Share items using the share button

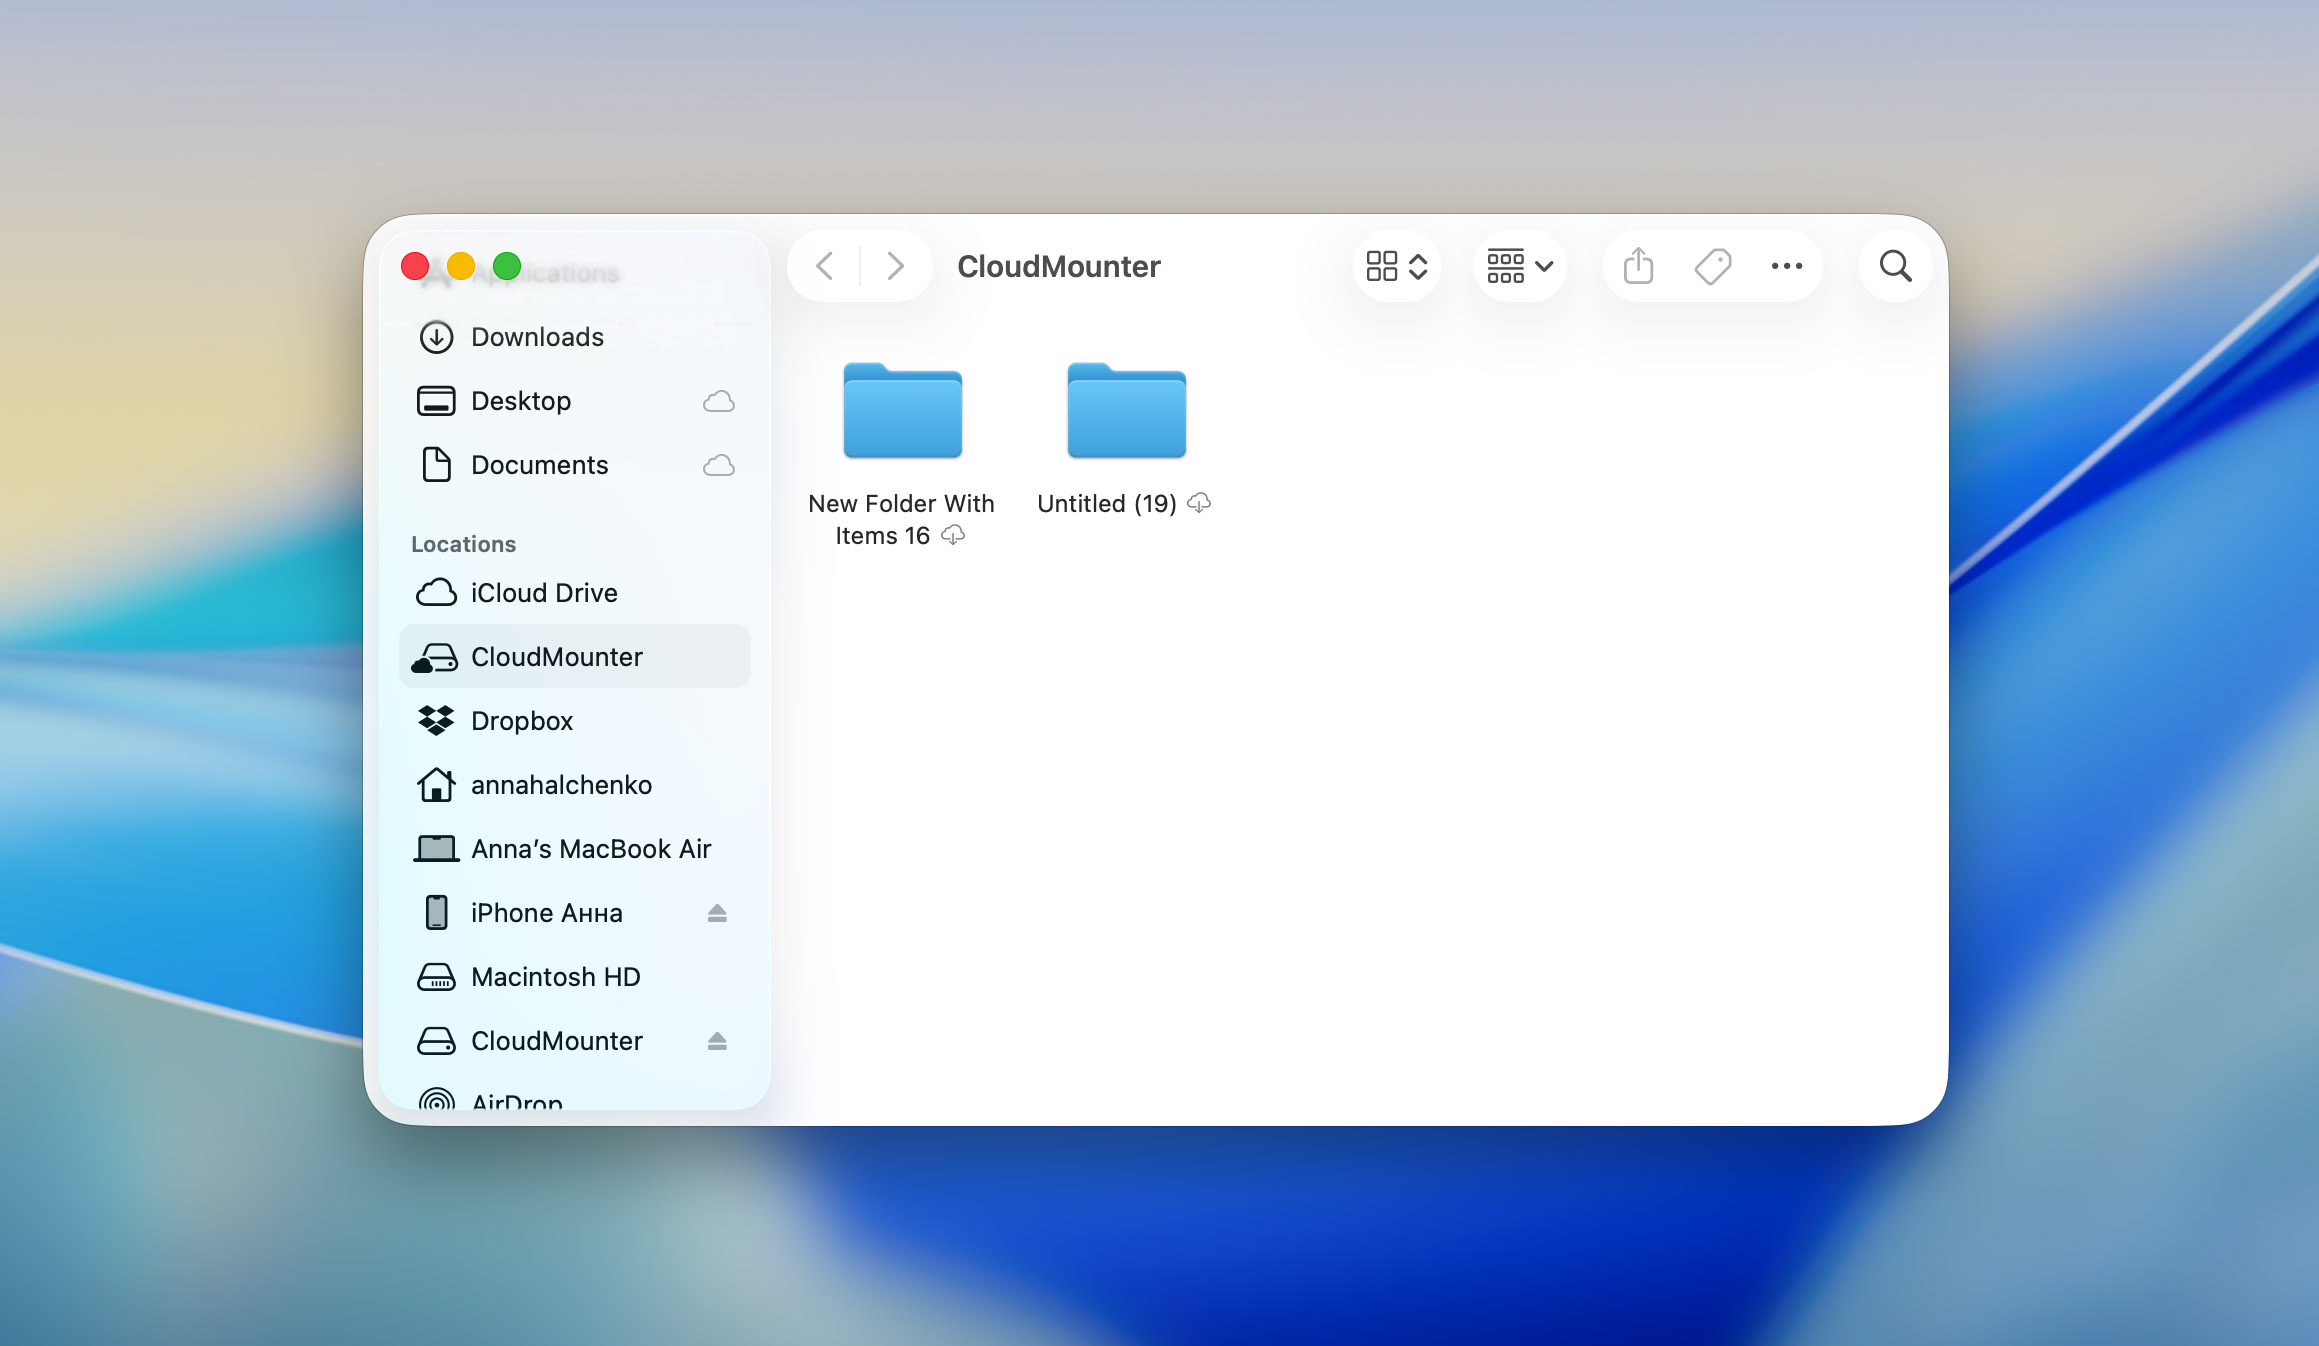coord(1637,266)
